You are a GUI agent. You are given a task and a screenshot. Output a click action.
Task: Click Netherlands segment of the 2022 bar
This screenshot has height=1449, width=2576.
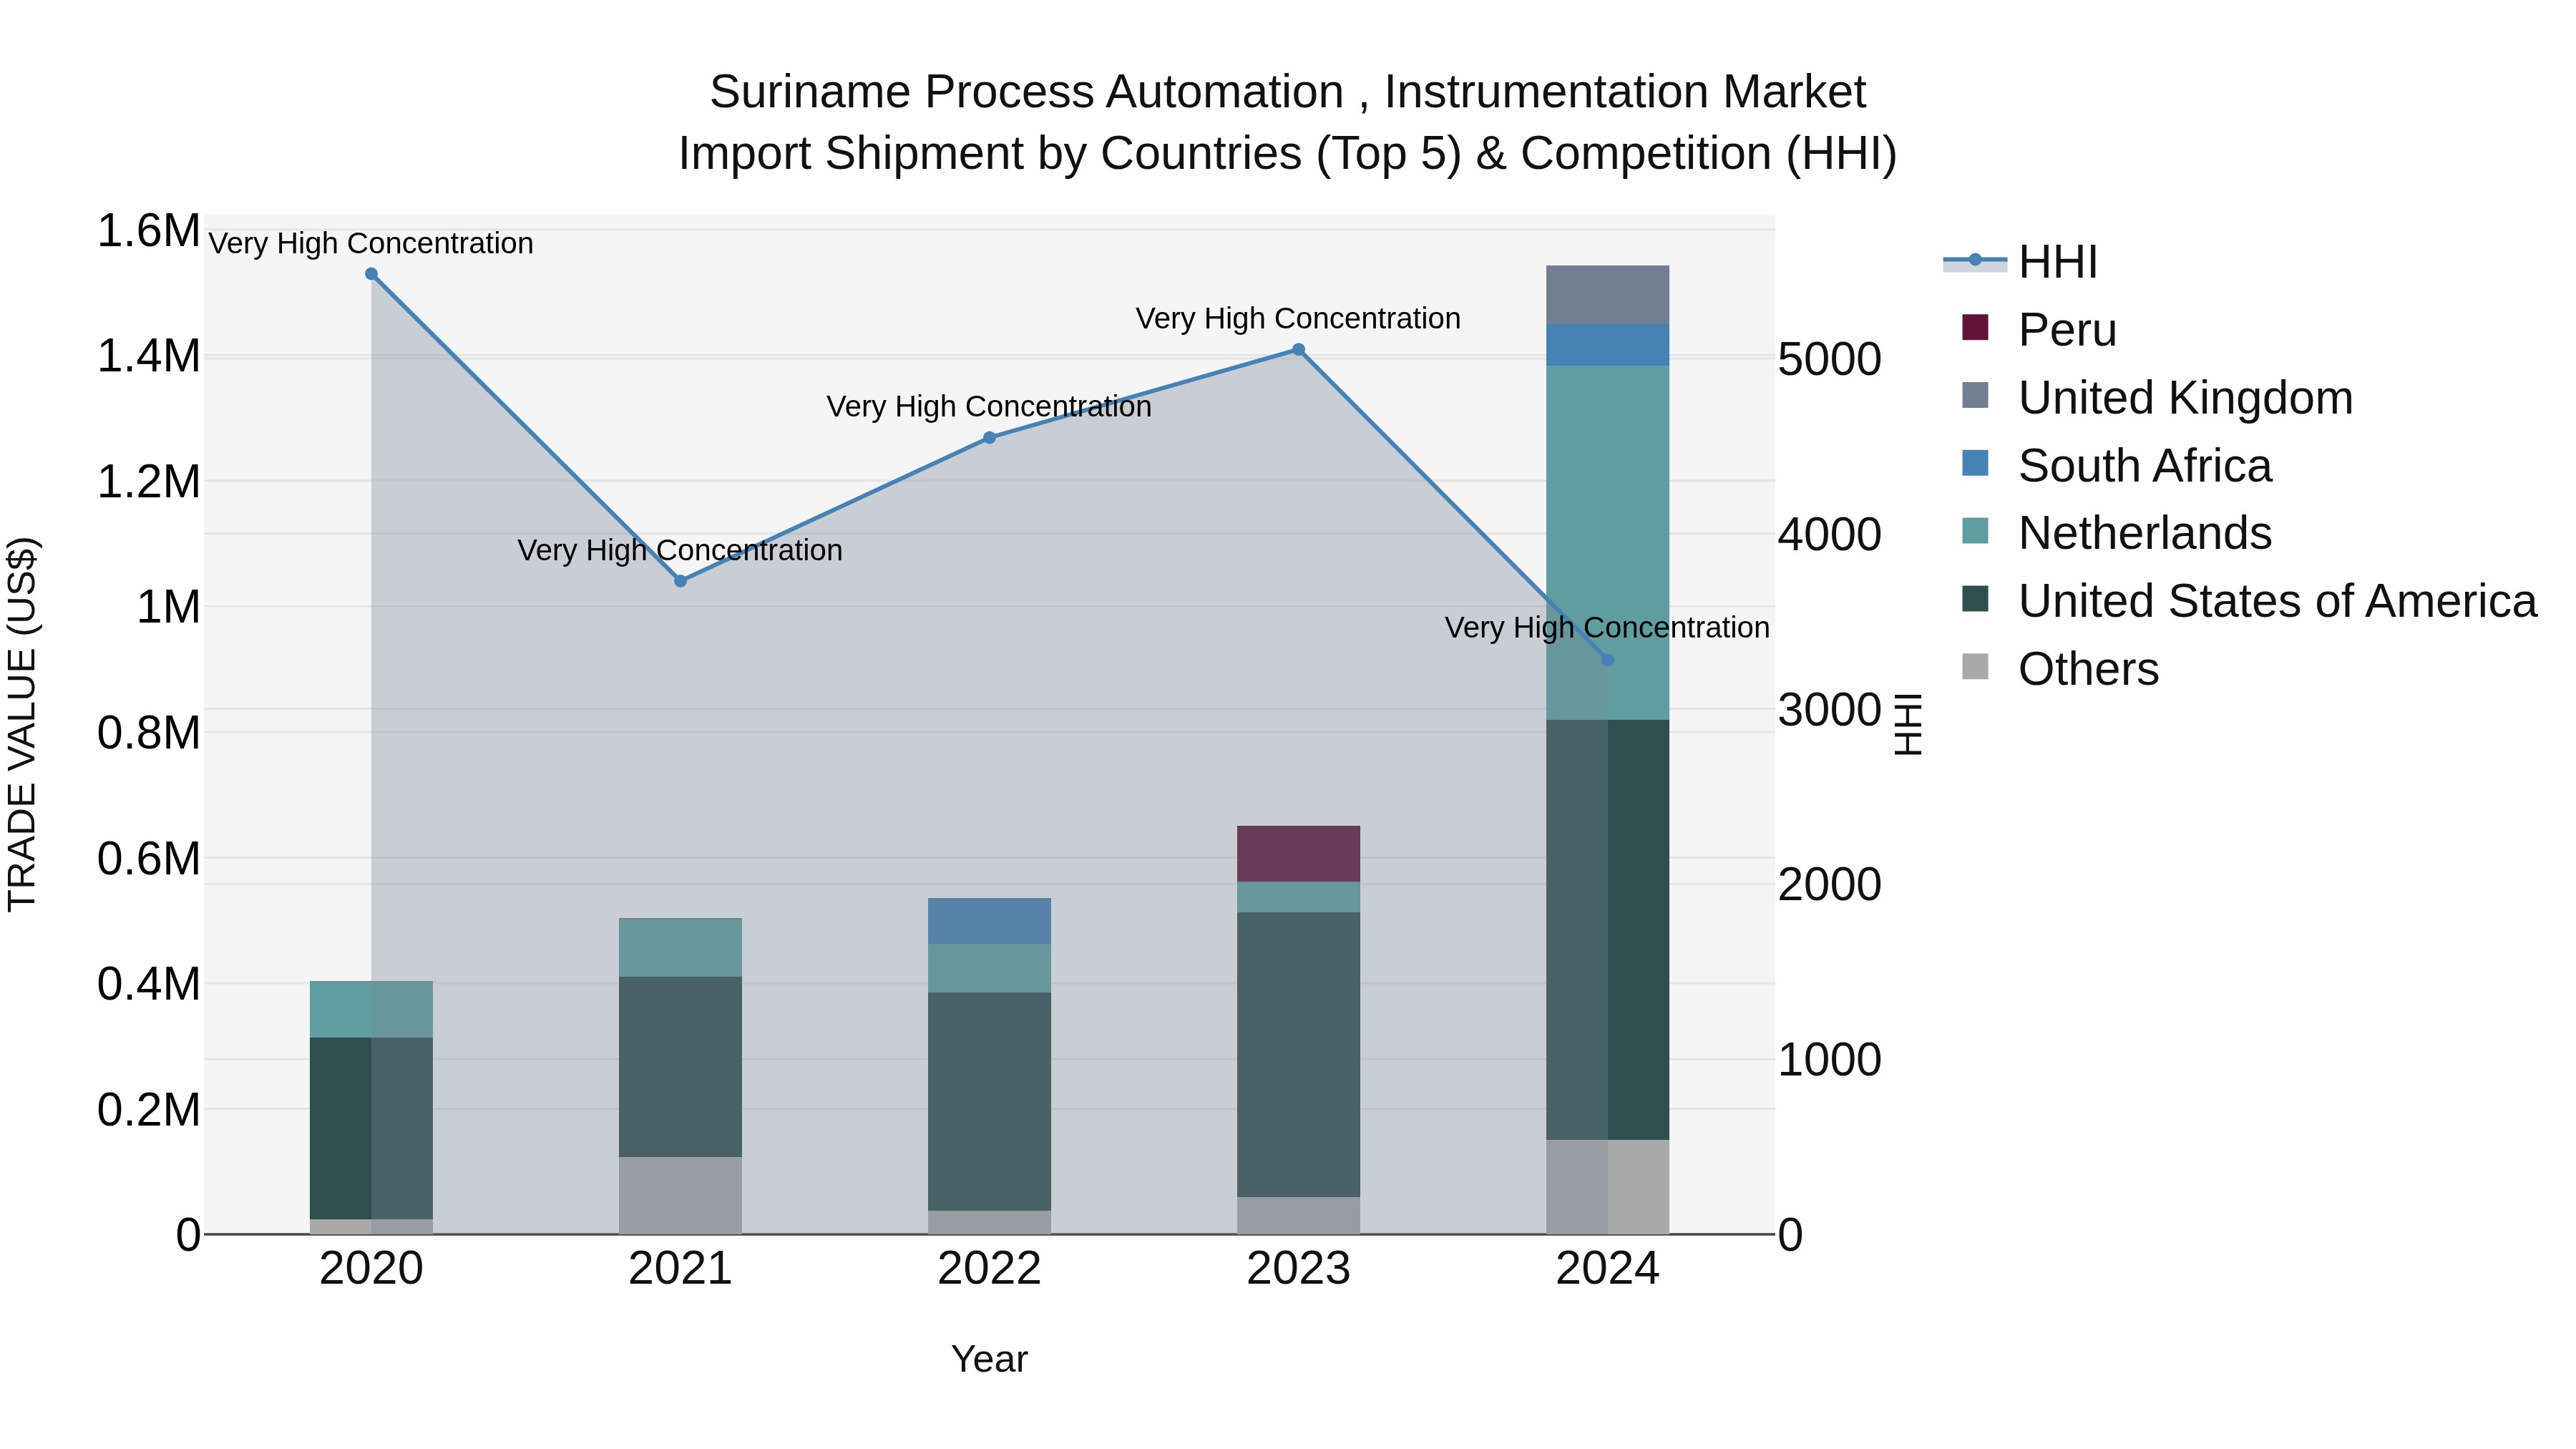point(989,968)
